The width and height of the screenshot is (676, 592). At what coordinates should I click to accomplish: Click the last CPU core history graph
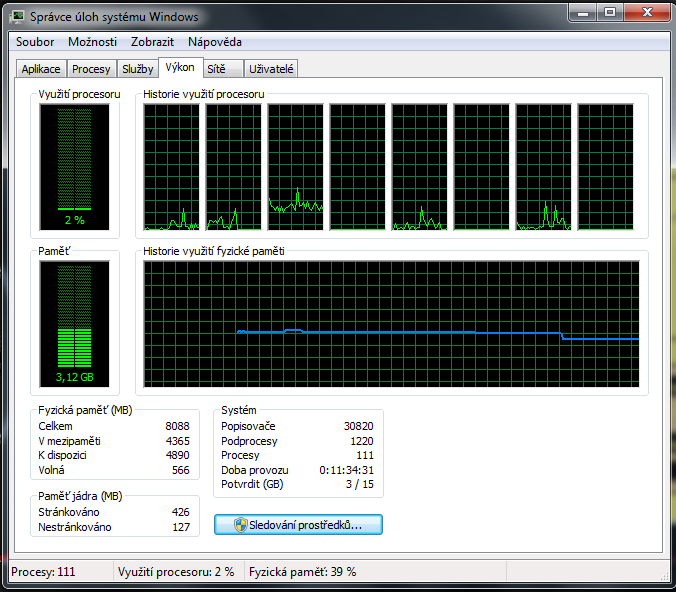[605, 167]
